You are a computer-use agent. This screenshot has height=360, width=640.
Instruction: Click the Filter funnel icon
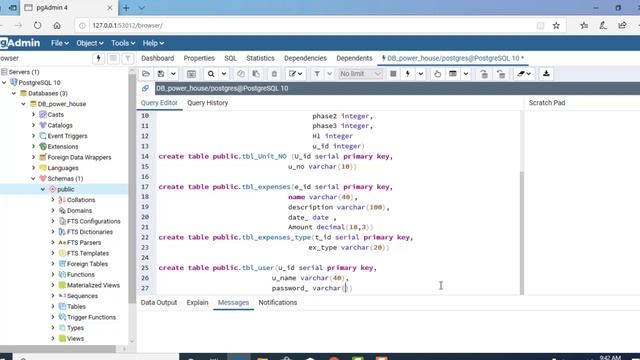317,74
